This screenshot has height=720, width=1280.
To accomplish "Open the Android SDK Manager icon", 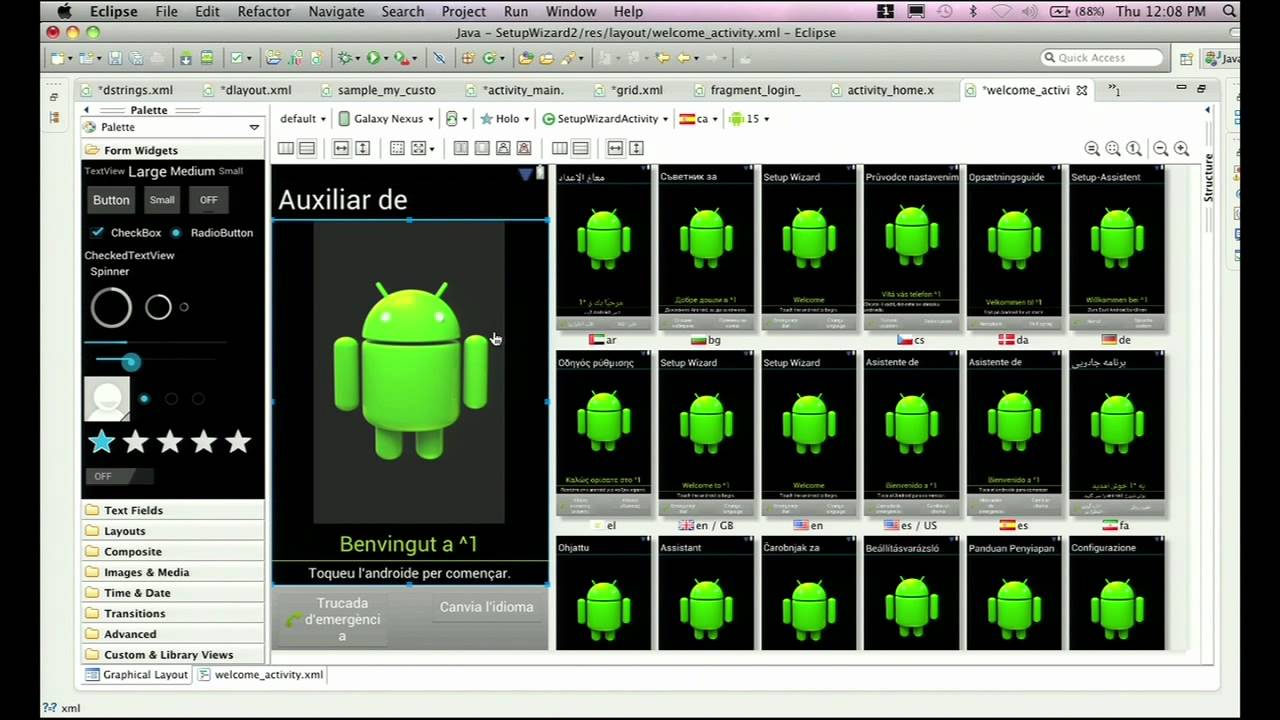I will pyautogui.click(x=185, y=58).
